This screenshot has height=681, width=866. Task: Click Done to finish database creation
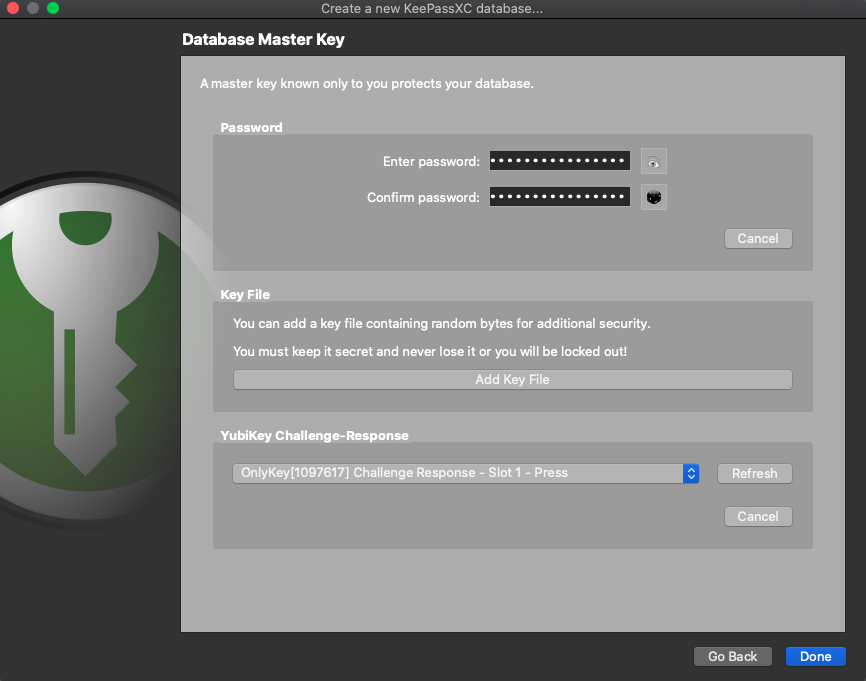816,656
